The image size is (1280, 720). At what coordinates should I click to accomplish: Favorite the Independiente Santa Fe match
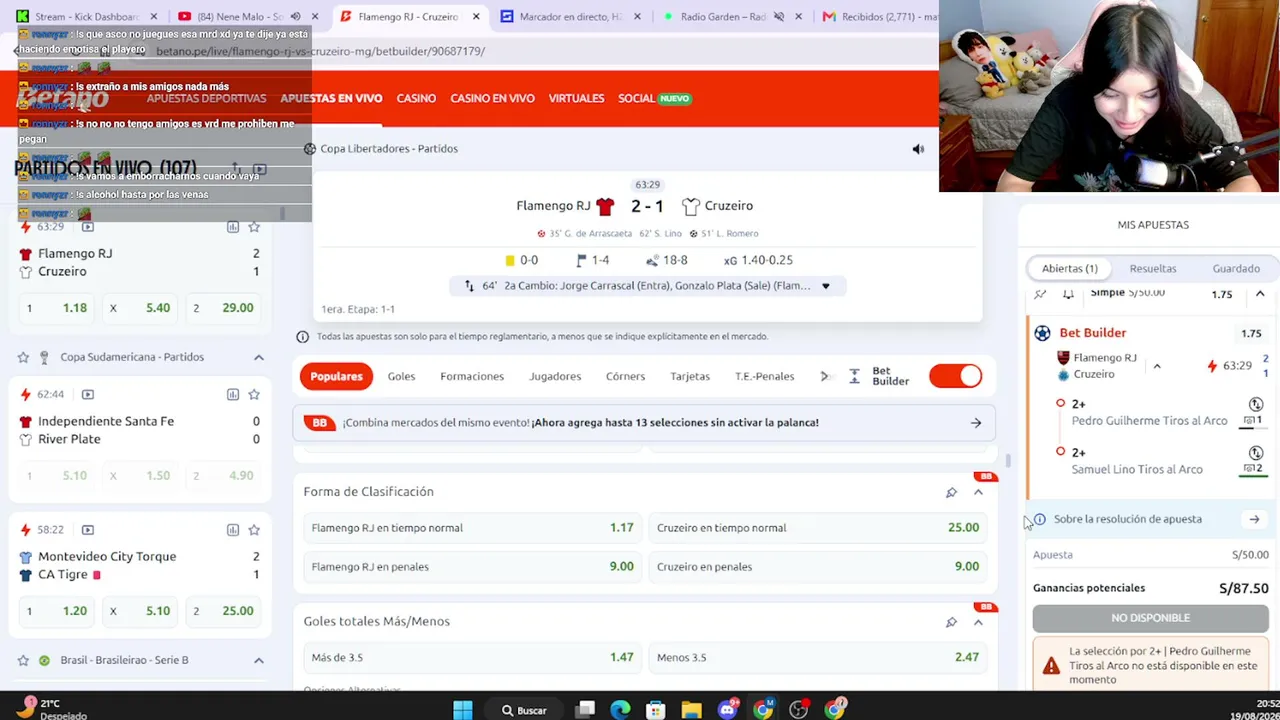point(254,394)
